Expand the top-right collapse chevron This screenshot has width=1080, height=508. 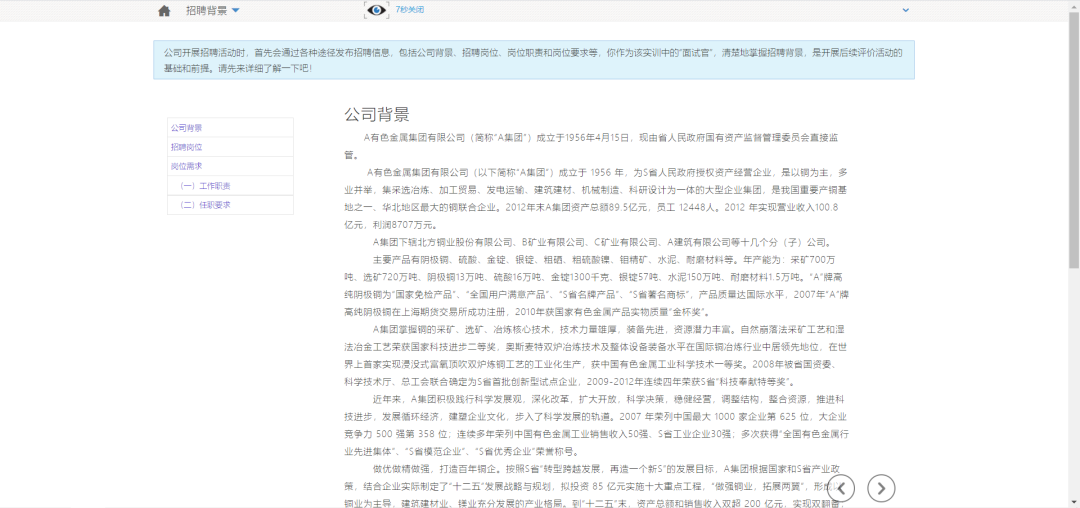(x=906, y=10)
